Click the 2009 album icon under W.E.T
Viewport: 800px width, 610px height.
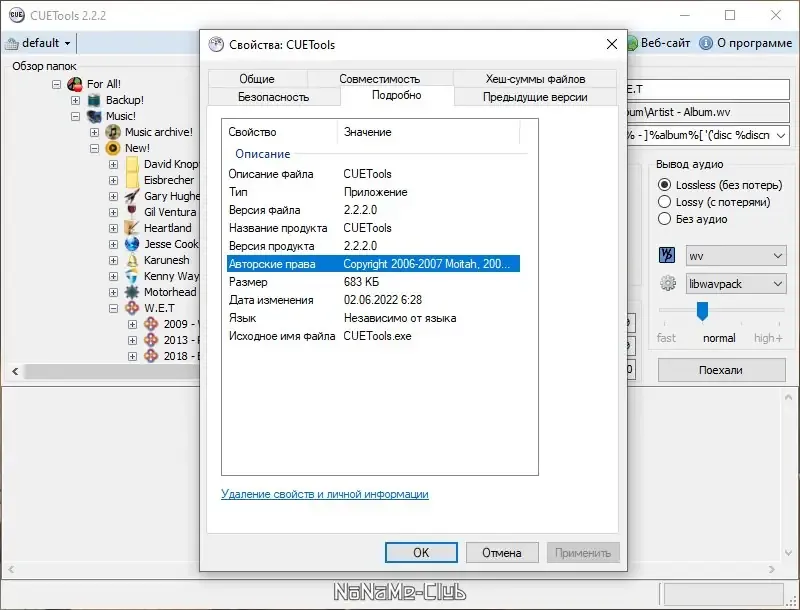pyautogui.click(x=151, y=324)
